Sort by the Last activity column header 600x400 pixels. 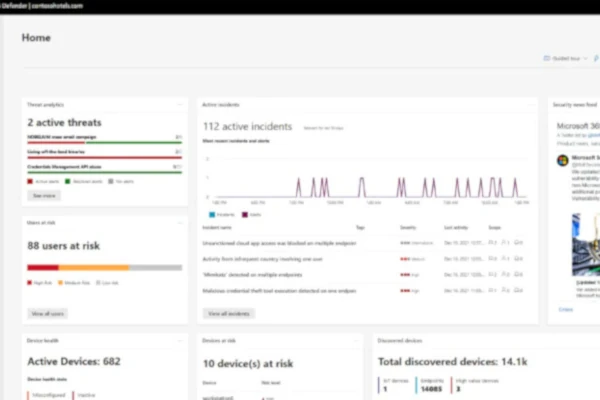tap(456, 227)
